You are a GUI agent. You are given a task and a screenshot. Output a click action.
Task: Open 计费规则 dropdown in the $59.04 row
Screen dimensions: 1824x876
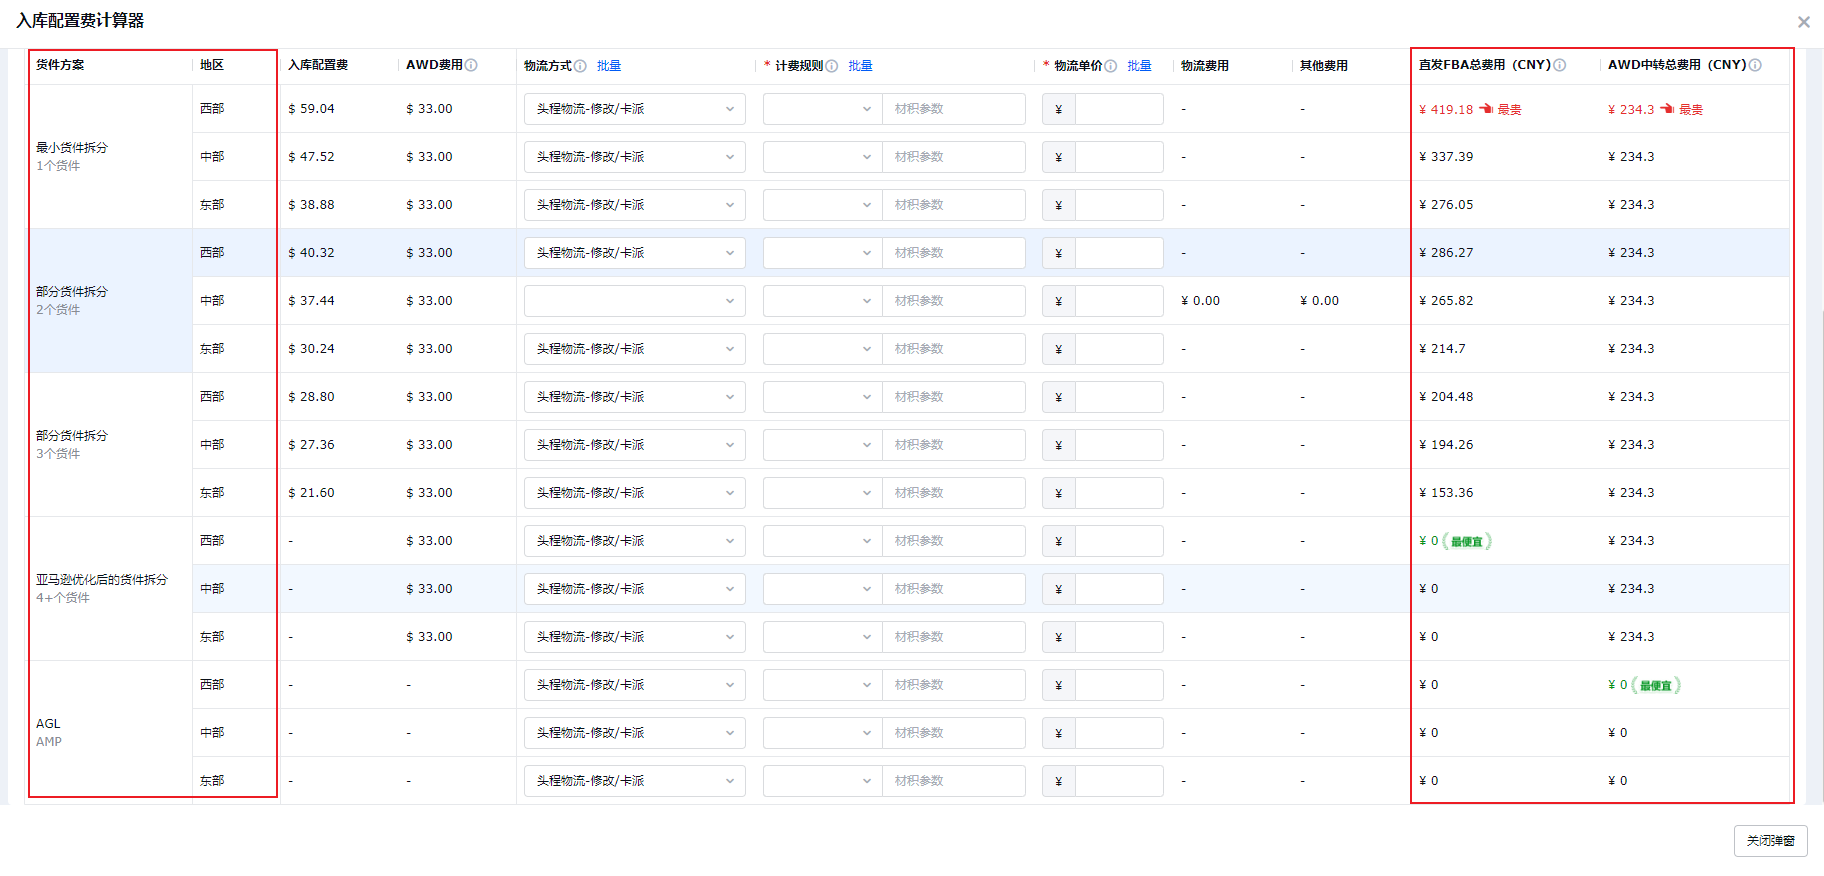point(823,109)
